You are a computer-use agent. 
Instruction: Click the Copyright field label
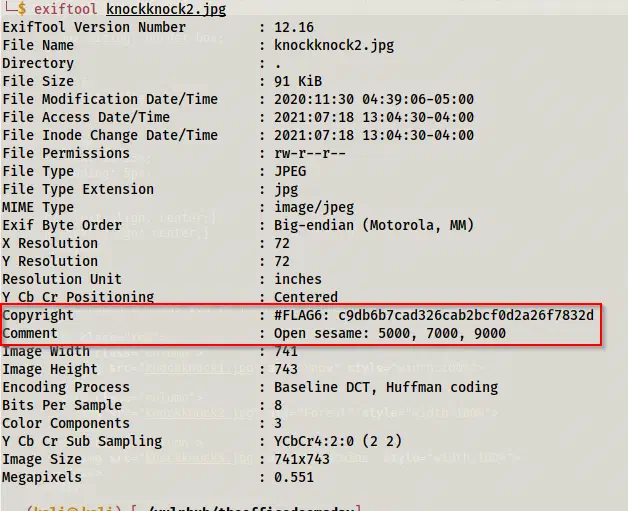[x=38, y=316]
